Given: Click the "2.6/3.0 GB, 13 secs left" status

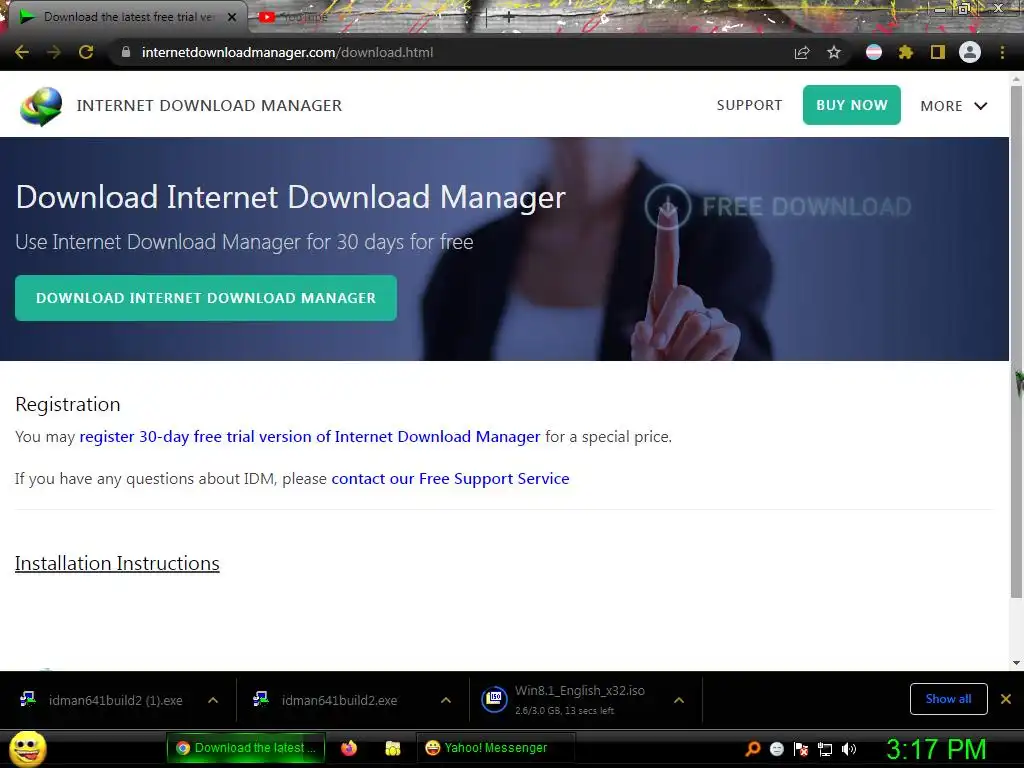Looking at the screenshot, I should pos(564,711).
